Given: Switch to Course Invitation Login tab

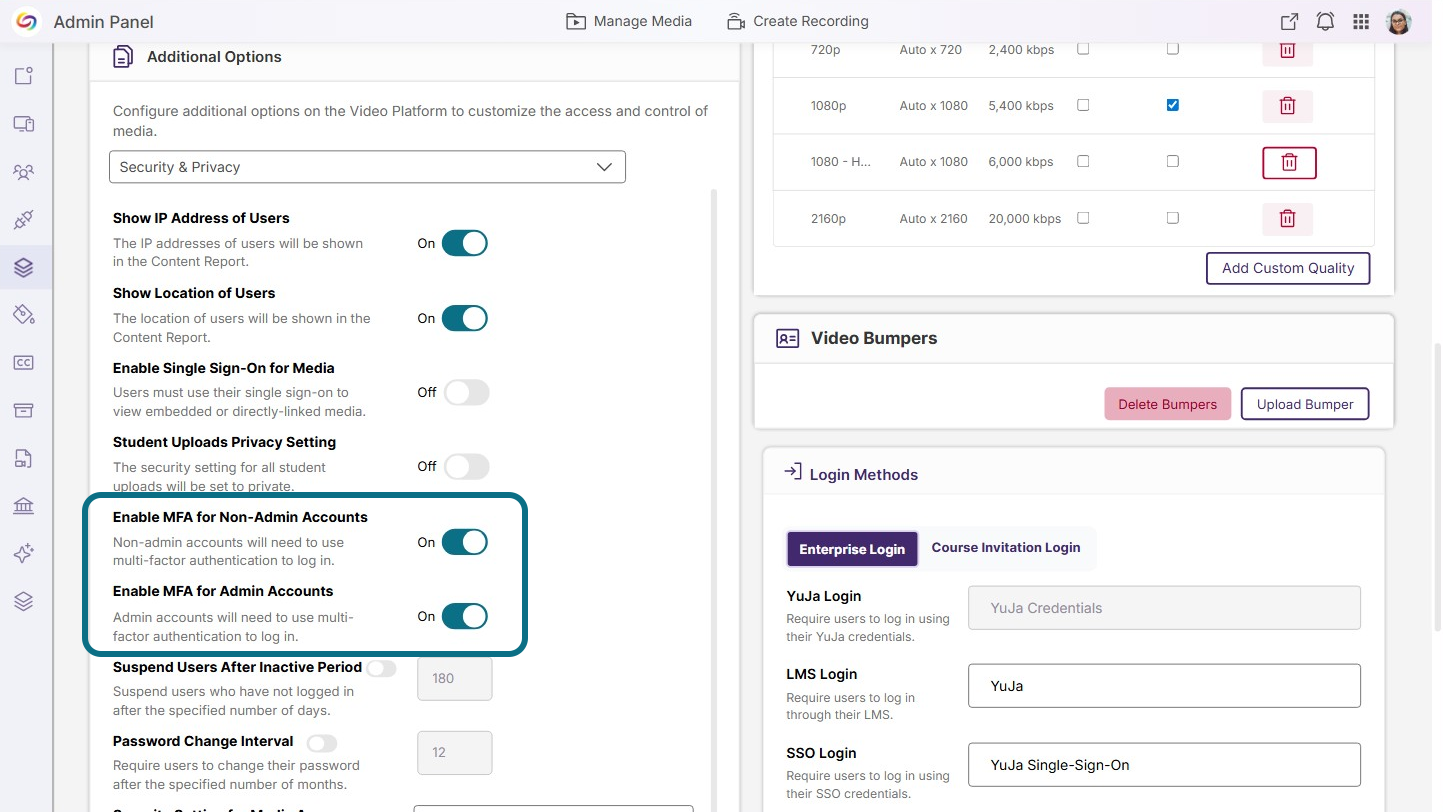Looking at the screenshot, I should click(x=1006, y=548).
